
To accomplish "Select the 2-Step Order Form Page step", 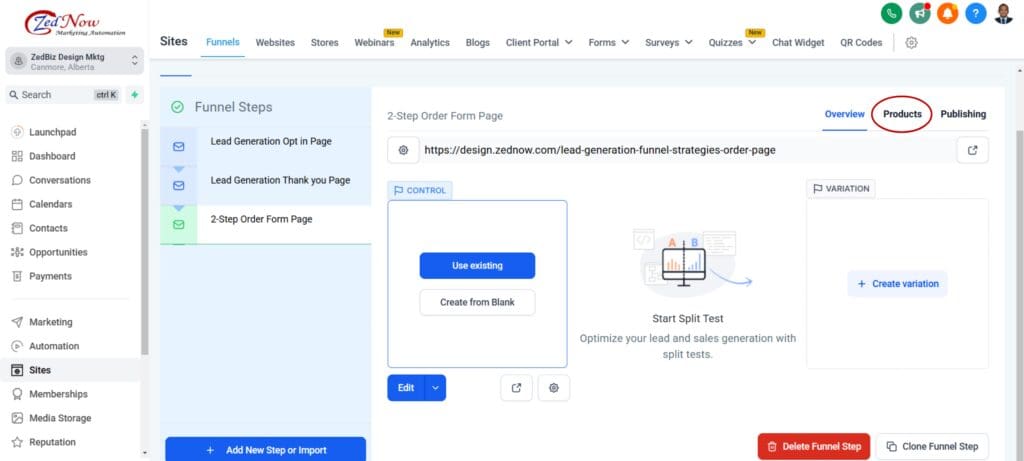I will 266,225.
